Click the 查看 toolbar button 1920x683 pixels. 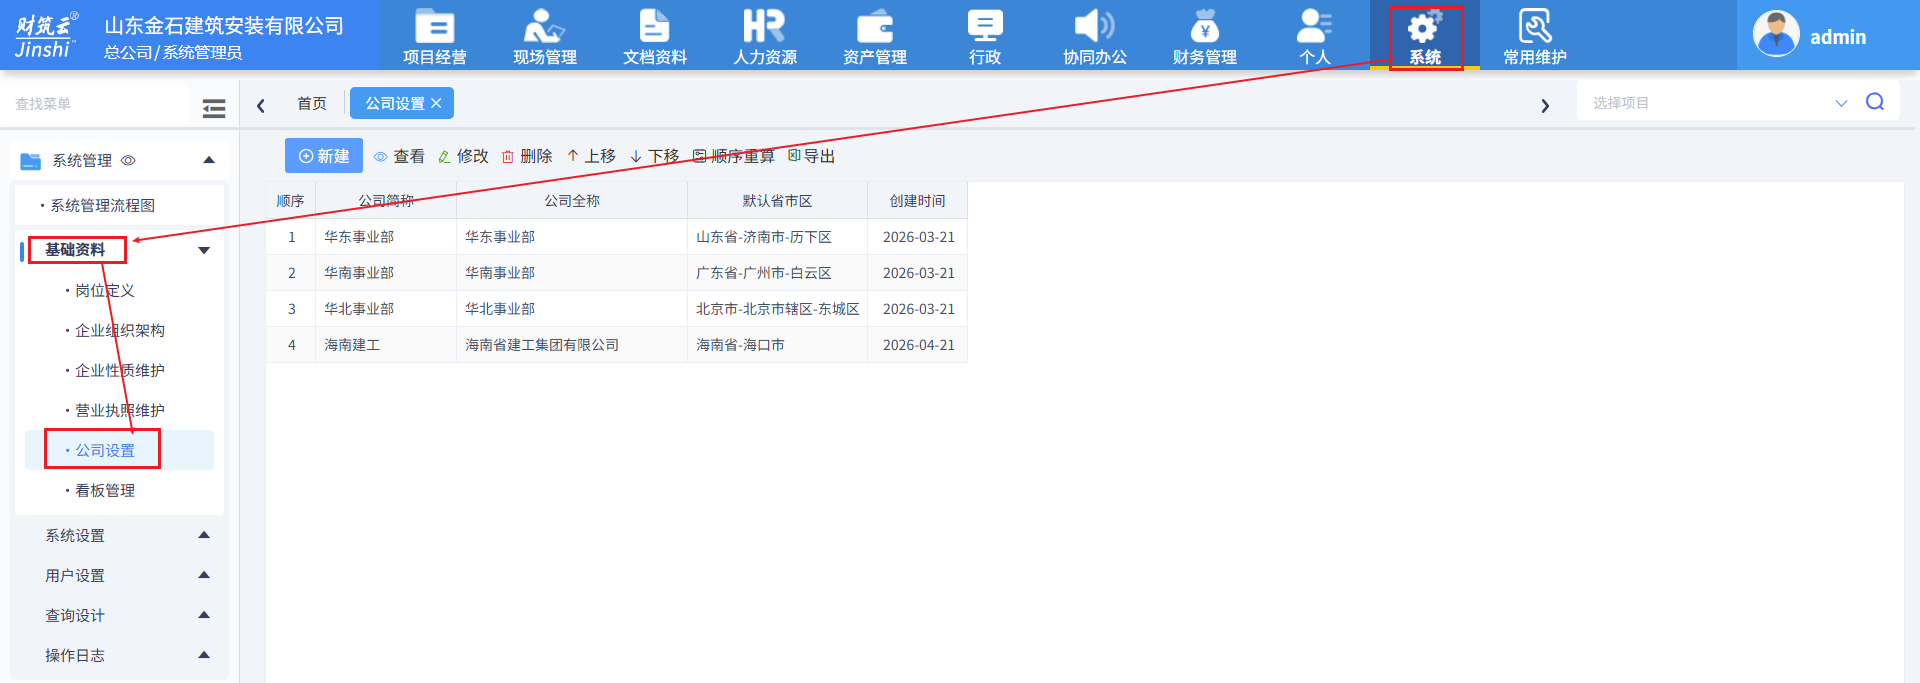click(399, 156)
